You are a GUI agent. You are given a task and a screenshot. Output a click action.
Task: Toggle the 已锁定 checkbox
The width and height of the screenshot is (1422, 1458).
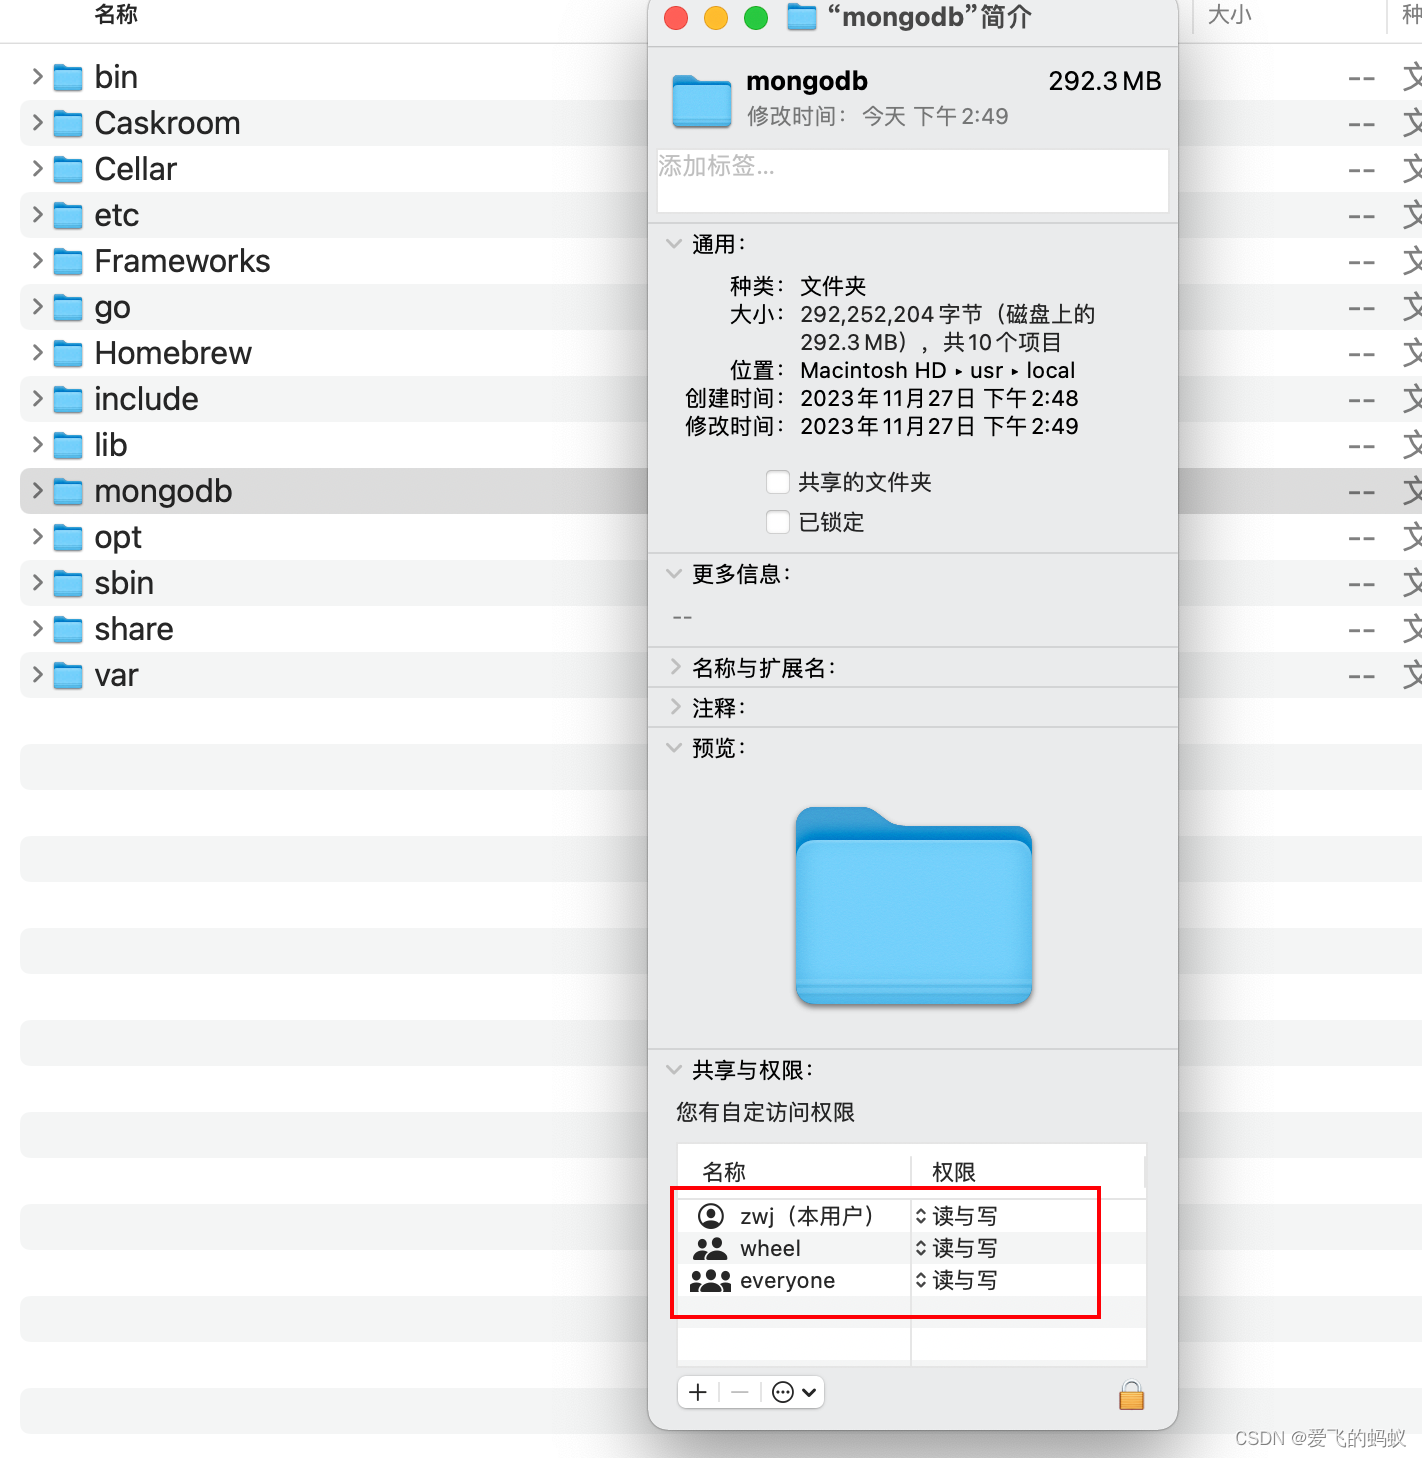778,522
